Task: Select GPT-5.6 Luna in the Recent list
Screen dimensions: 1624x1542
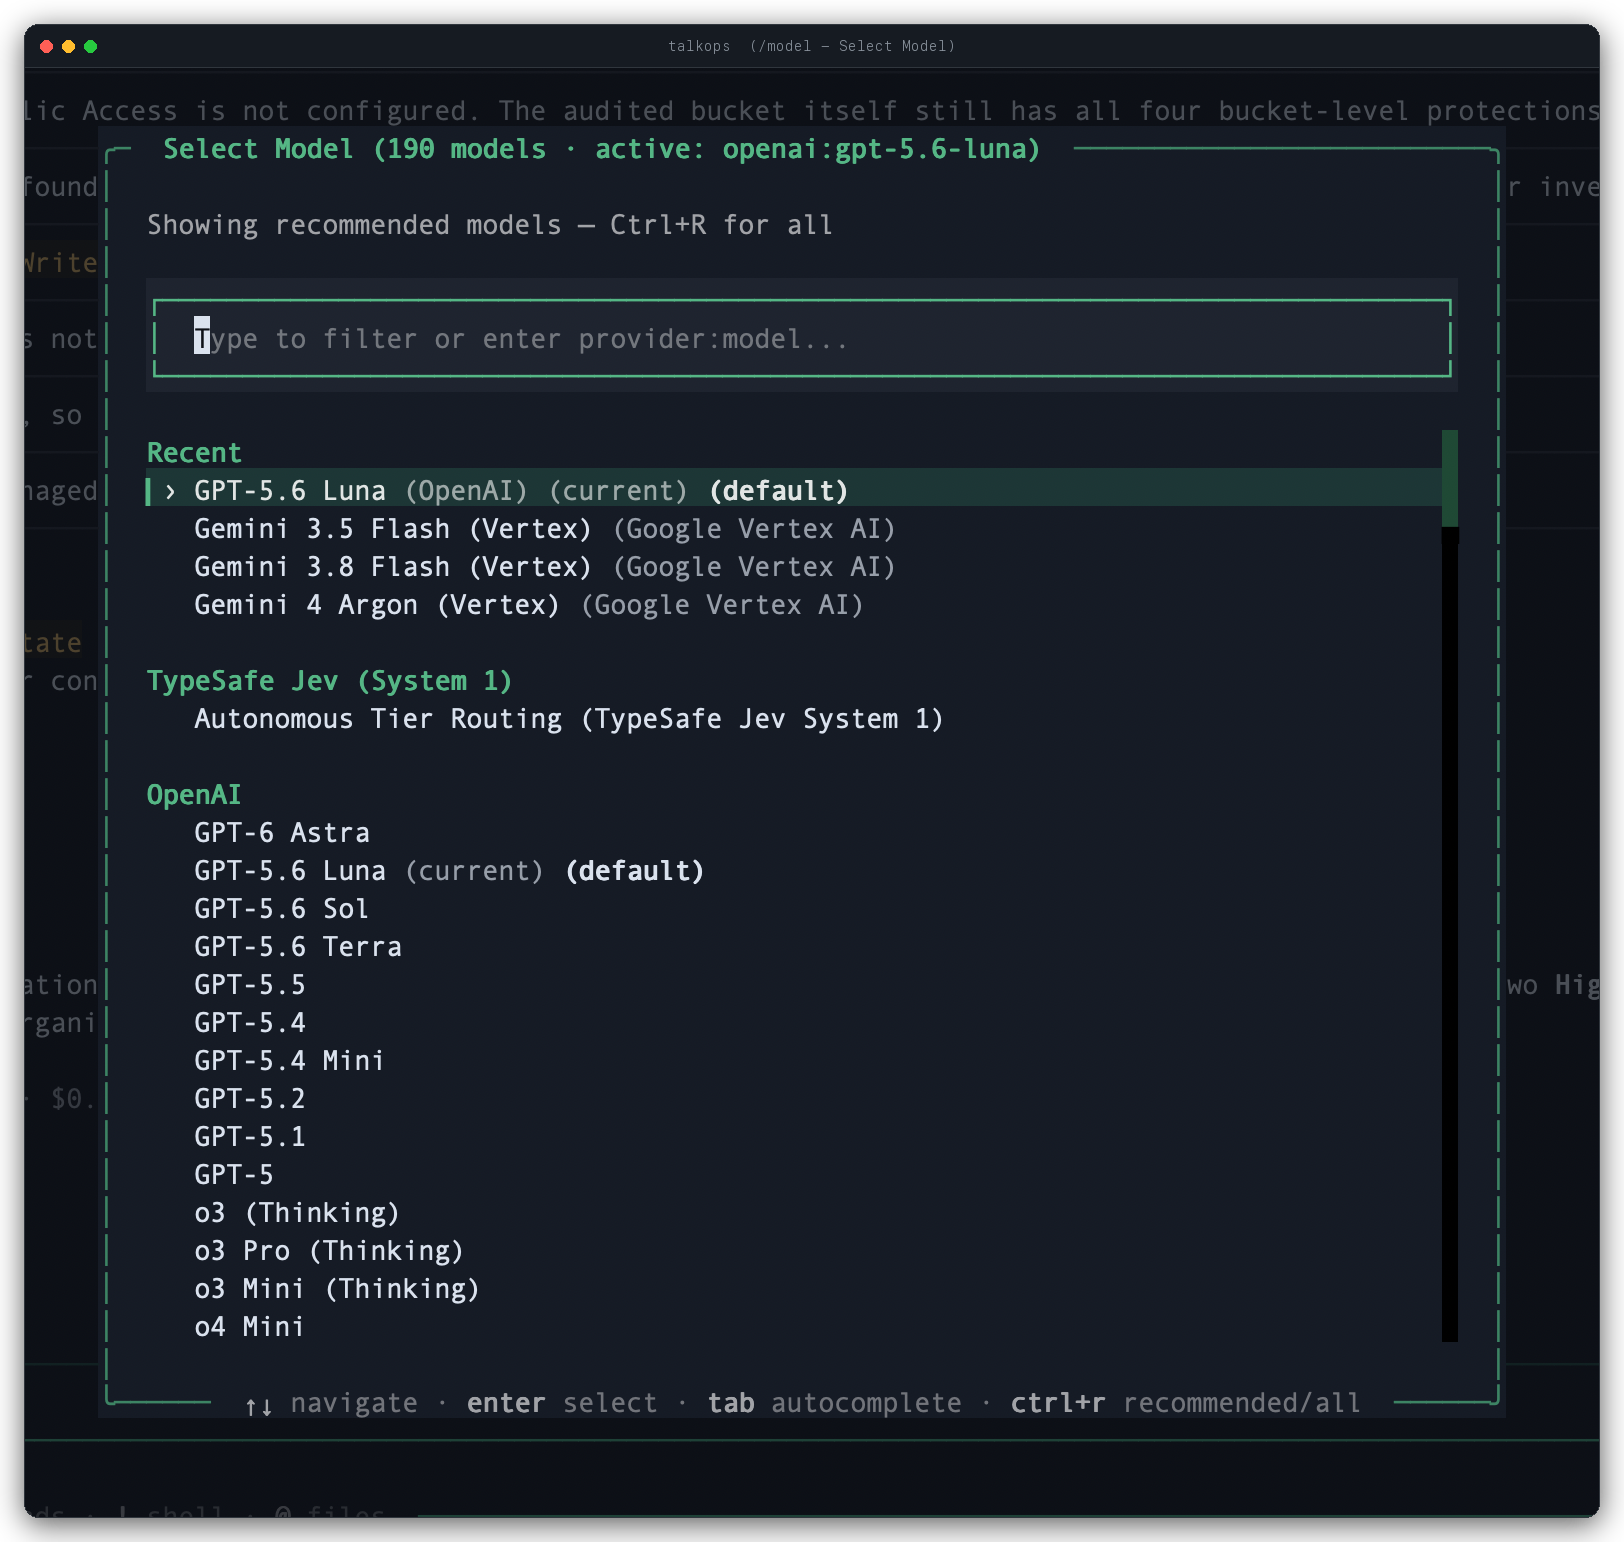Action: 794,491
